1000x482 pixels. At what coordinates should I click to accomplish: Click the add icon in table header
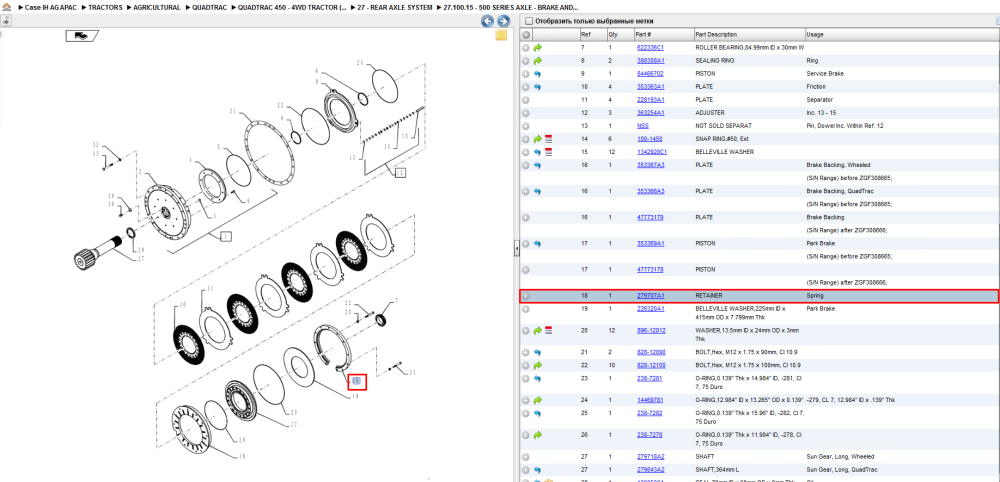click(526, 34)
